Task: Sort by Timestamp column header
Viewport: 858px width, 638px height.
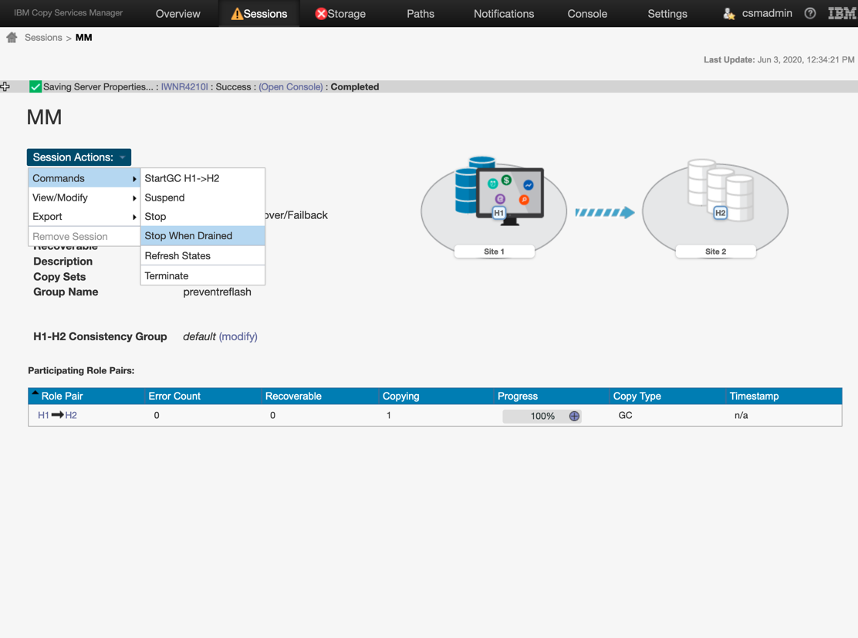Action: [754, 396]
